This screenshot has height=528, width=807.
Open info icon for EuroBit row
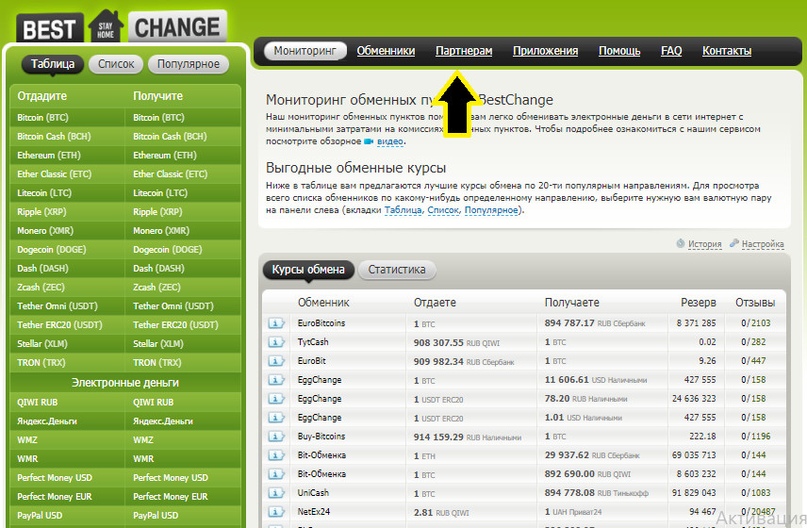276,361
